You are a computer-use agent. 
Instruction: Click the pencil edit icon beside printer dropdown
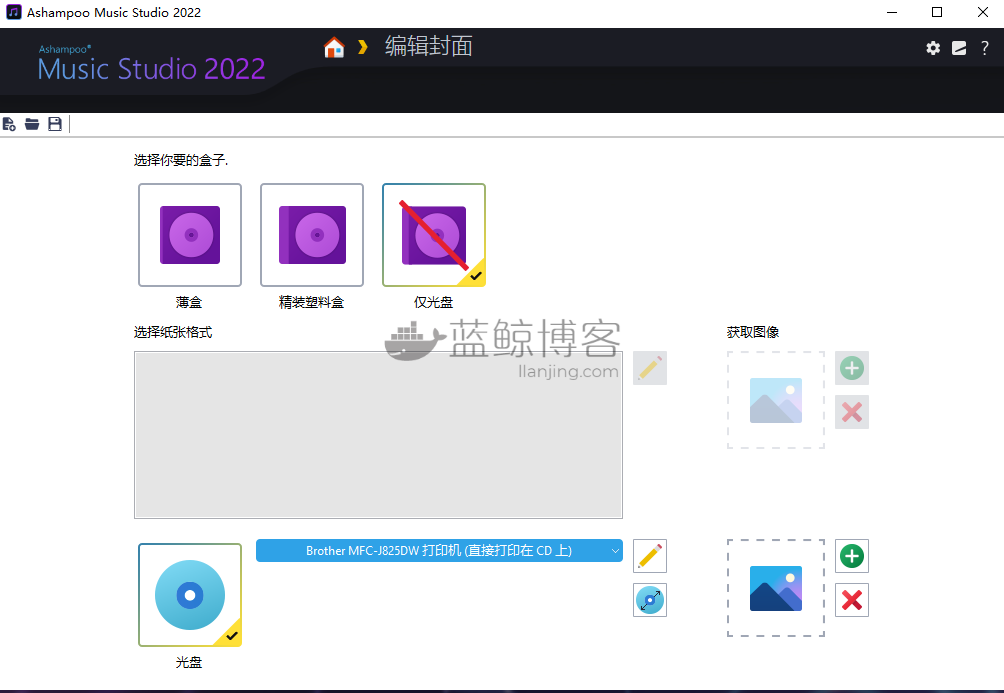click(650, 556)
